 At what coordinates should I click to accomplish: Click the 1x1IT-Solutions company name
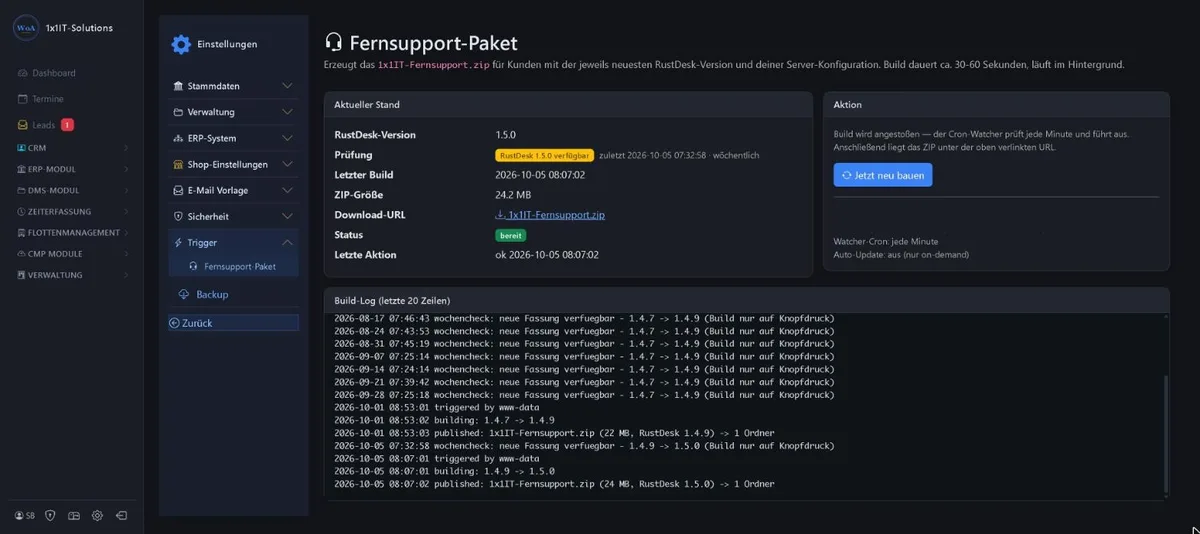pos(80,28)
